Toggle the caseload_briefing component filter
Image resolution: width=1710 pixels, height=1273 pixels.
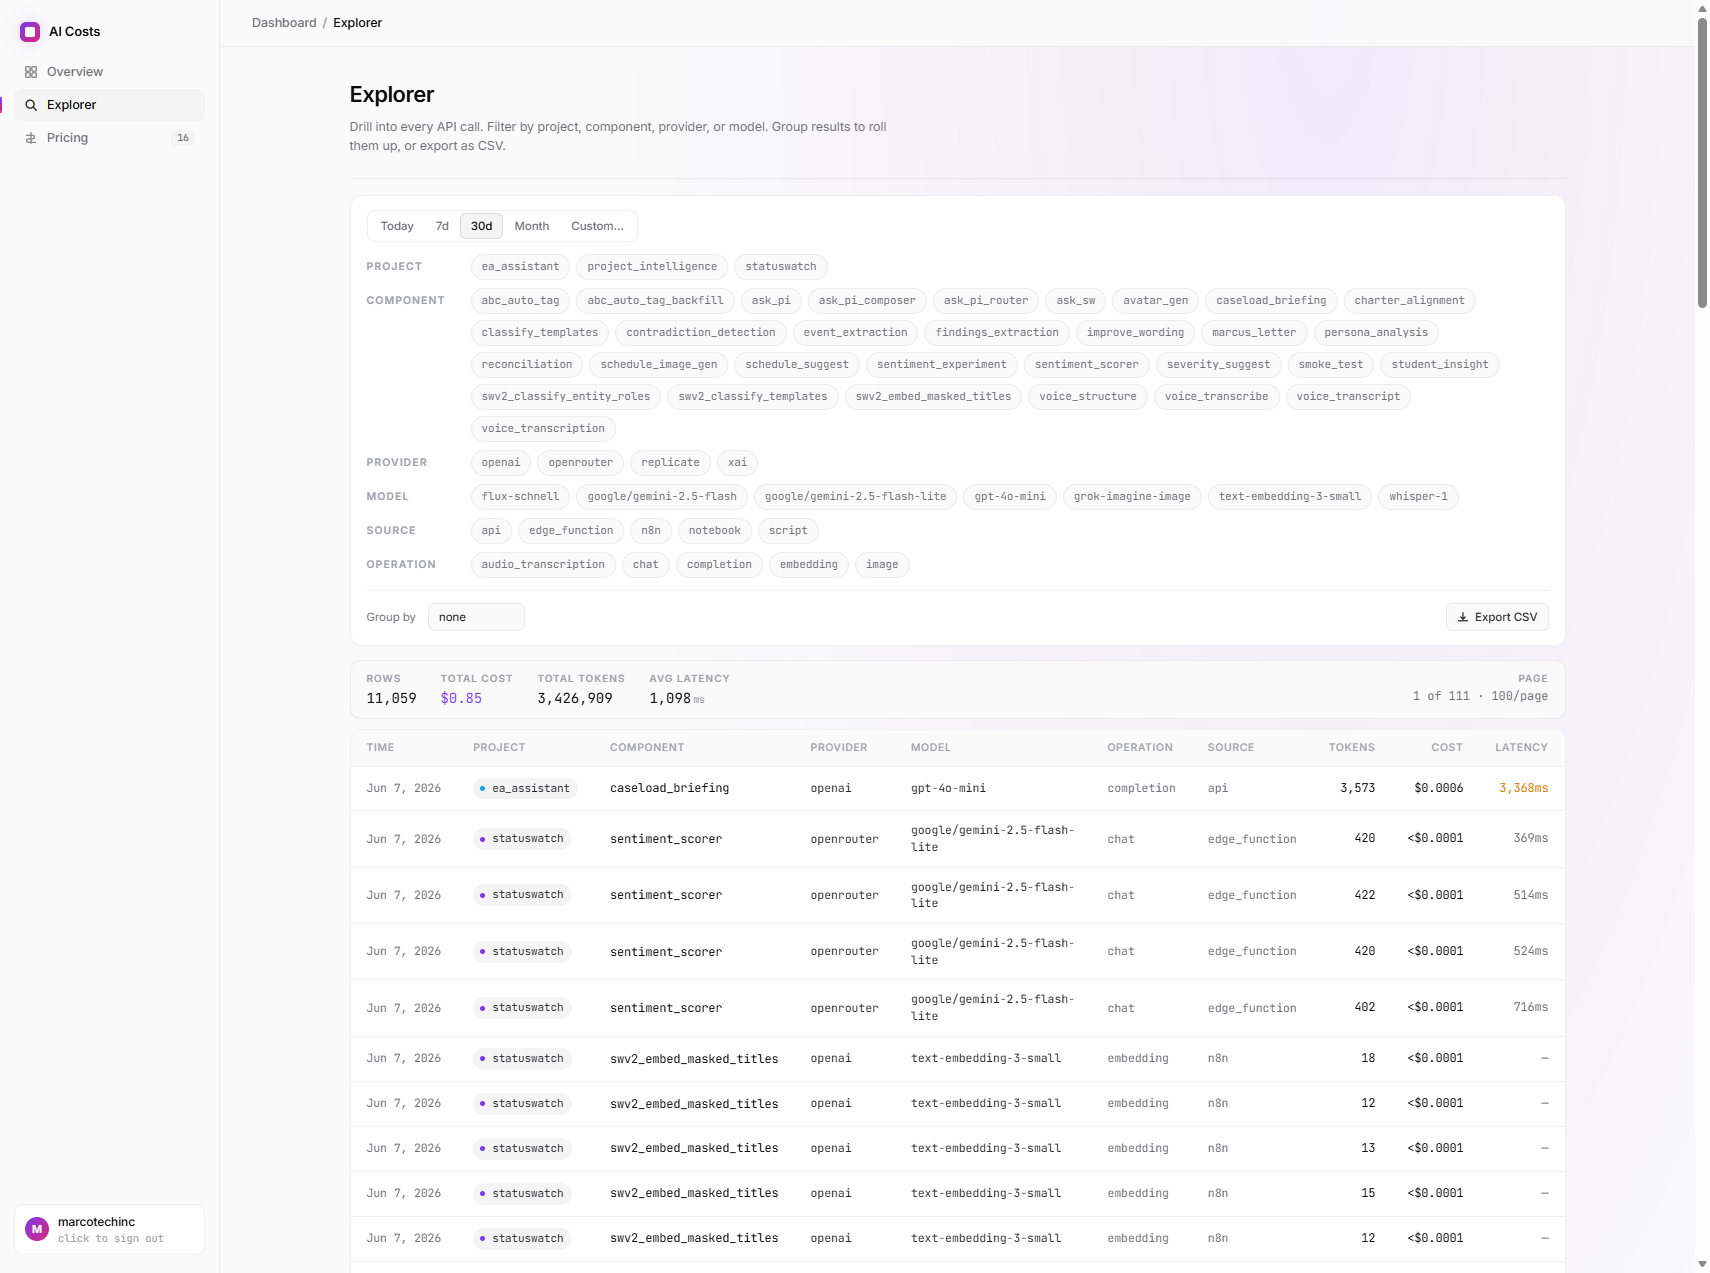click(x=1271, y=301)
